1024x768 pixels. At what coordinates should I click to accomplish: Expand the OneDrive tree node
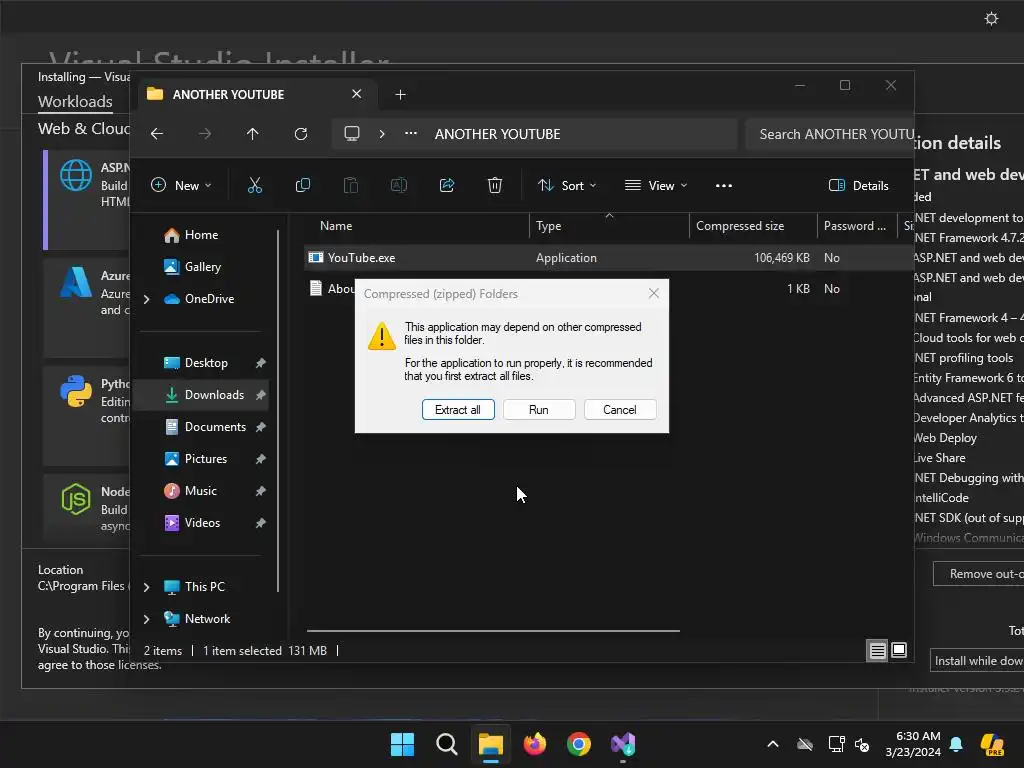[146, 299]
